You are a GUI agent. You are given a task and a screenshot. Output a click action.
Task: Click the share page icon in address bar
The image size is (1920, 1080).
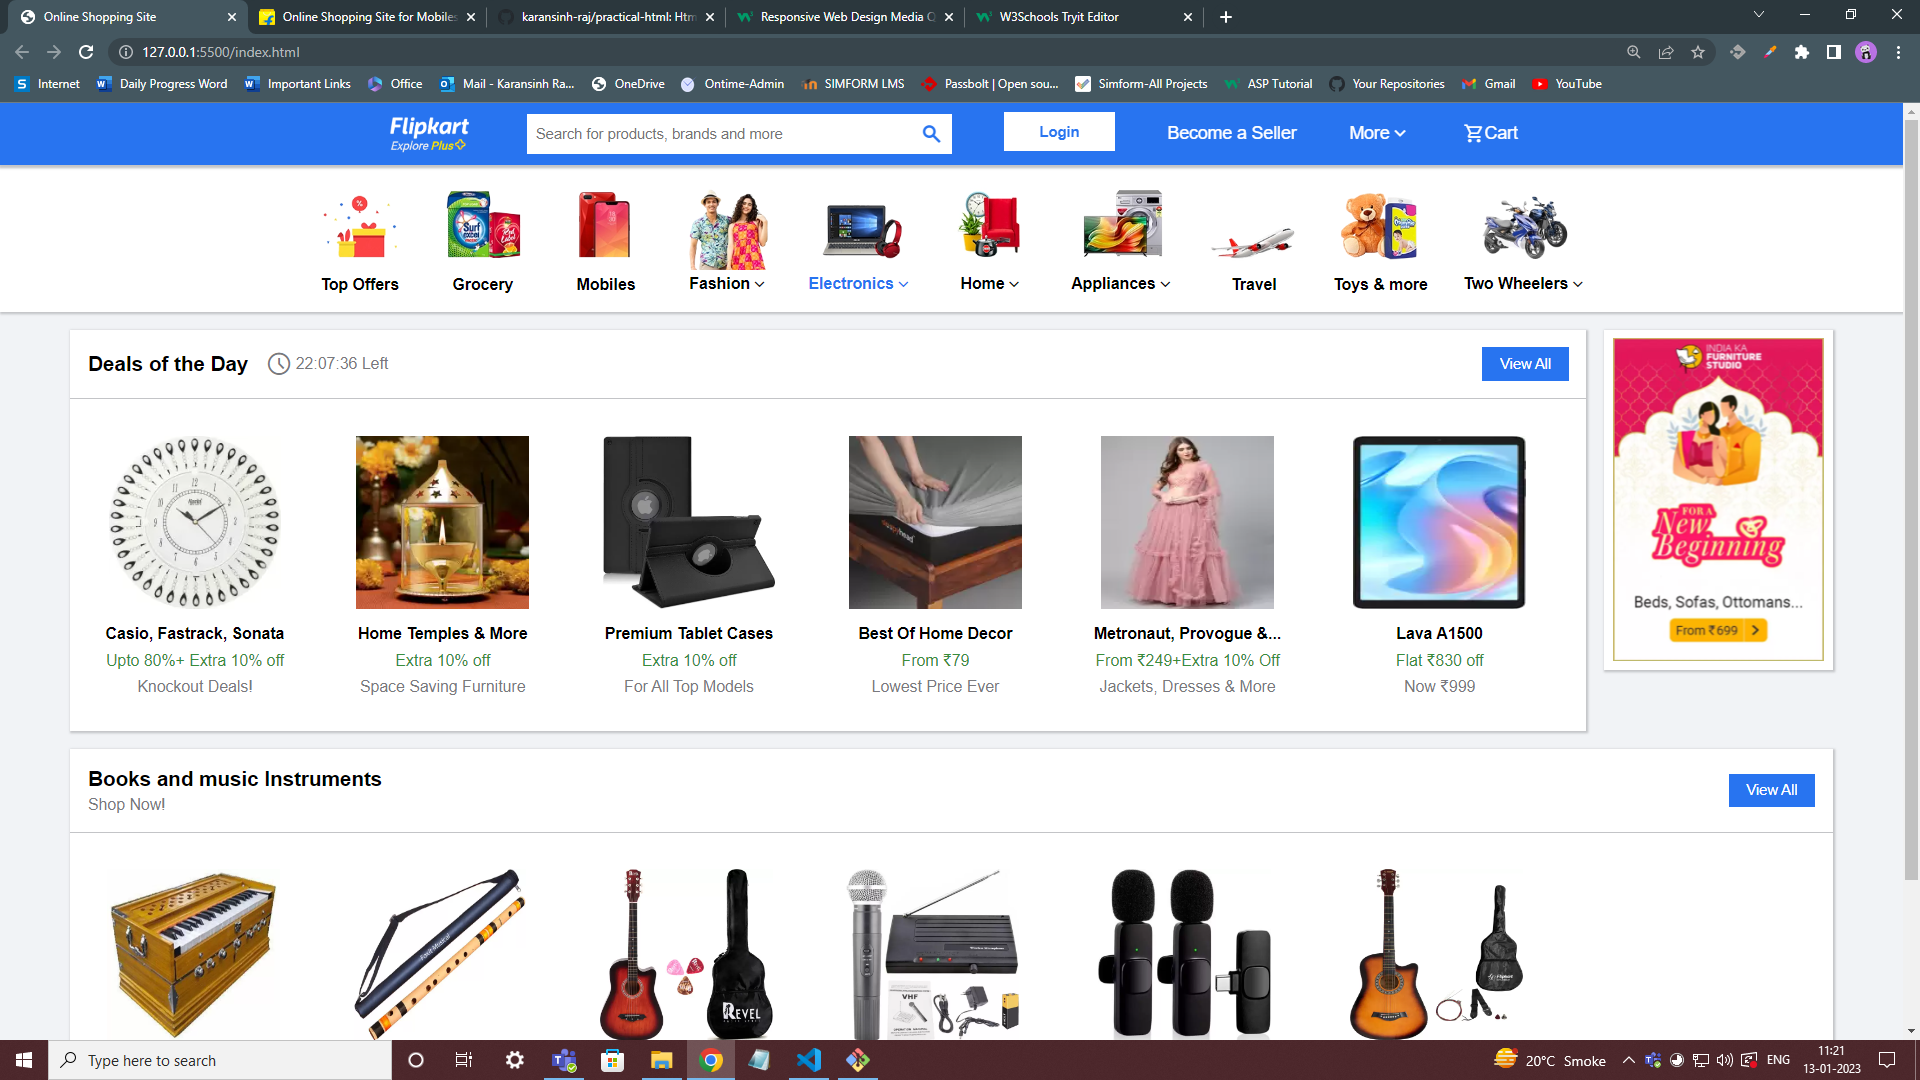1666,52
